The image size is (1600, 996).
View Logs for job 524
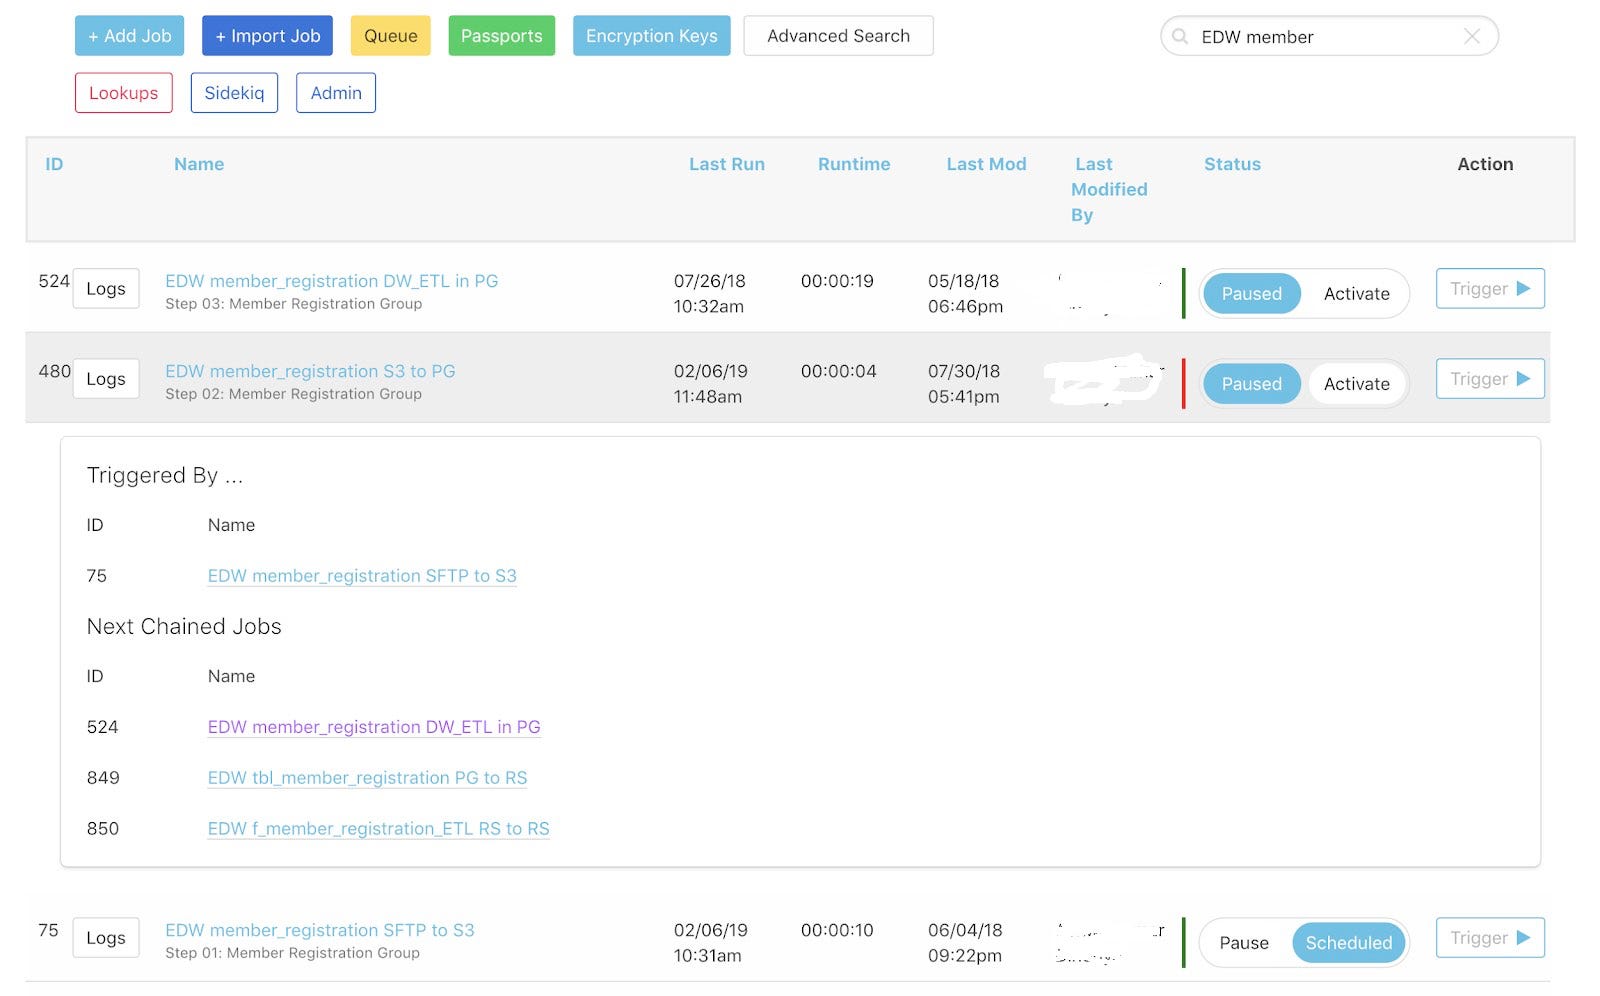pyautogui.click(x=106, y=289)
